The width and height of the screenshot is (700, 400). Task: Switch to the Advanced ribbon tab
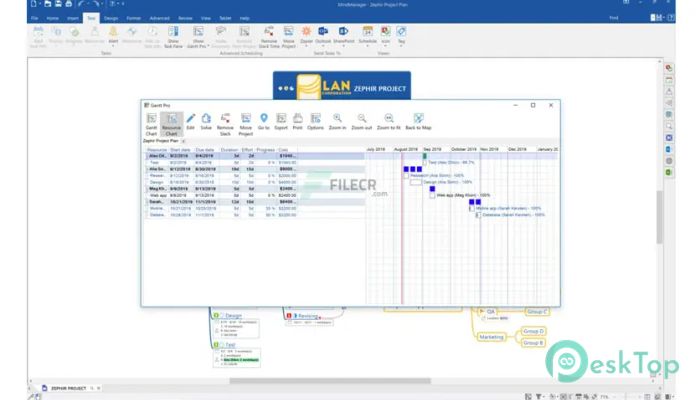pos(159,18)
